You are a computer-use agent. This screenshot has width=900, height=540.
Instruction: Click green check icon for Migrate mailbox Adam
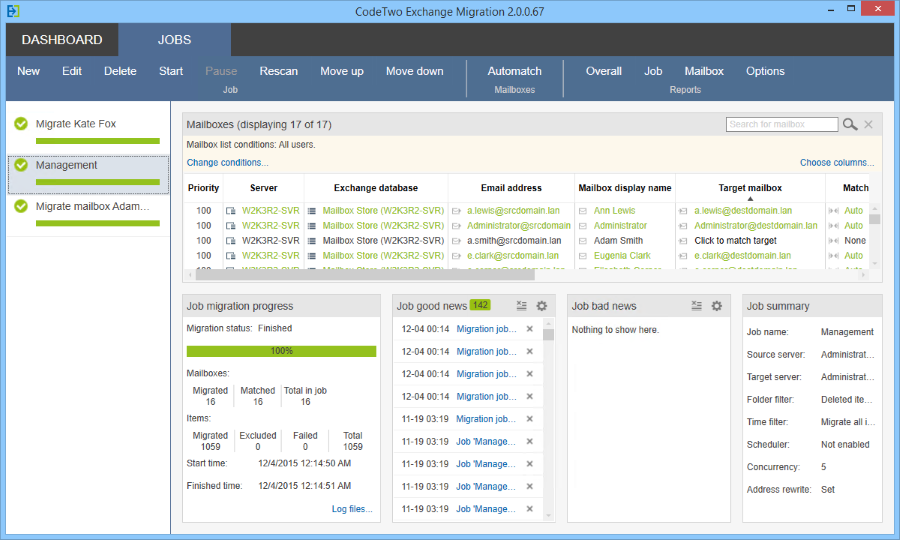[21, 206]
